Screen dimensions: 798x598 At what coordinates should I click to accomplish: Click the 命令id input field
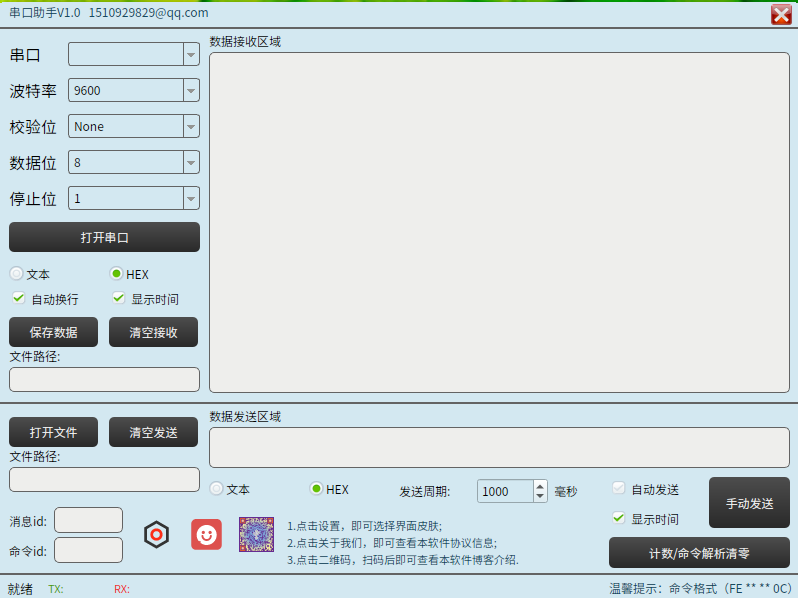(x=89, y=550)
